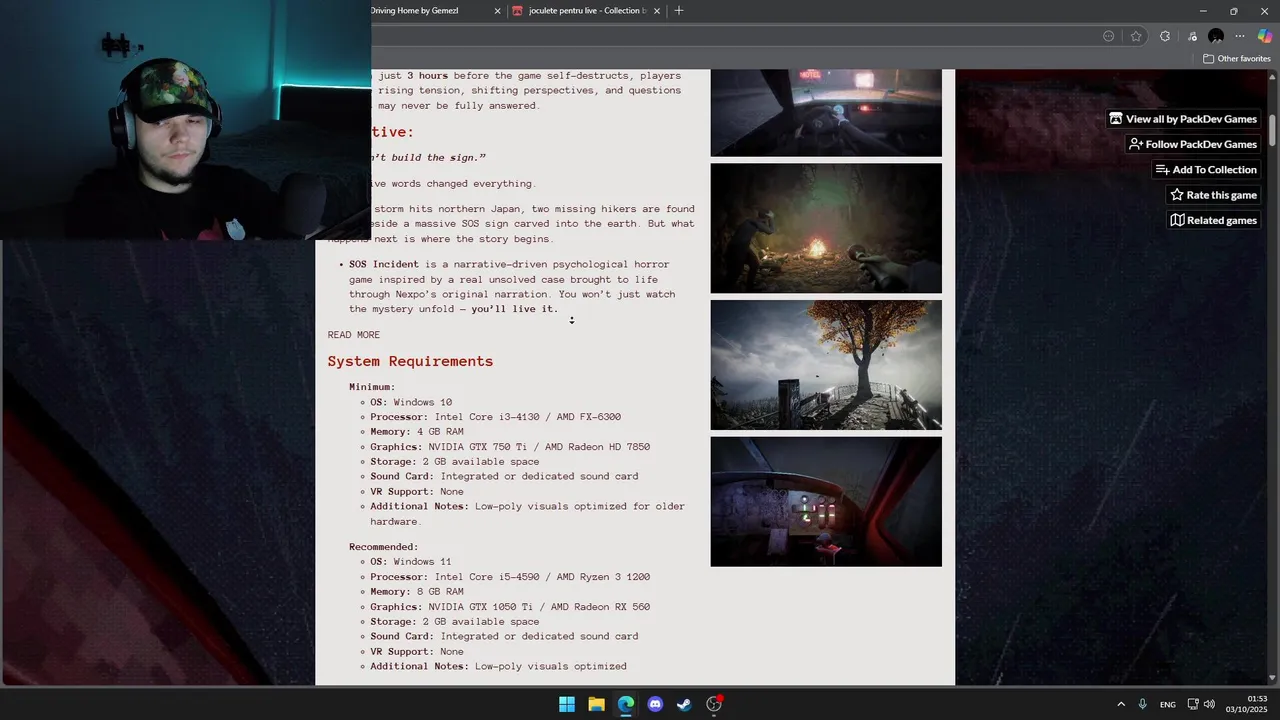Open the Other favorites folder
This screenshot has height=720, width=1280.
(x=1236, y=58)
